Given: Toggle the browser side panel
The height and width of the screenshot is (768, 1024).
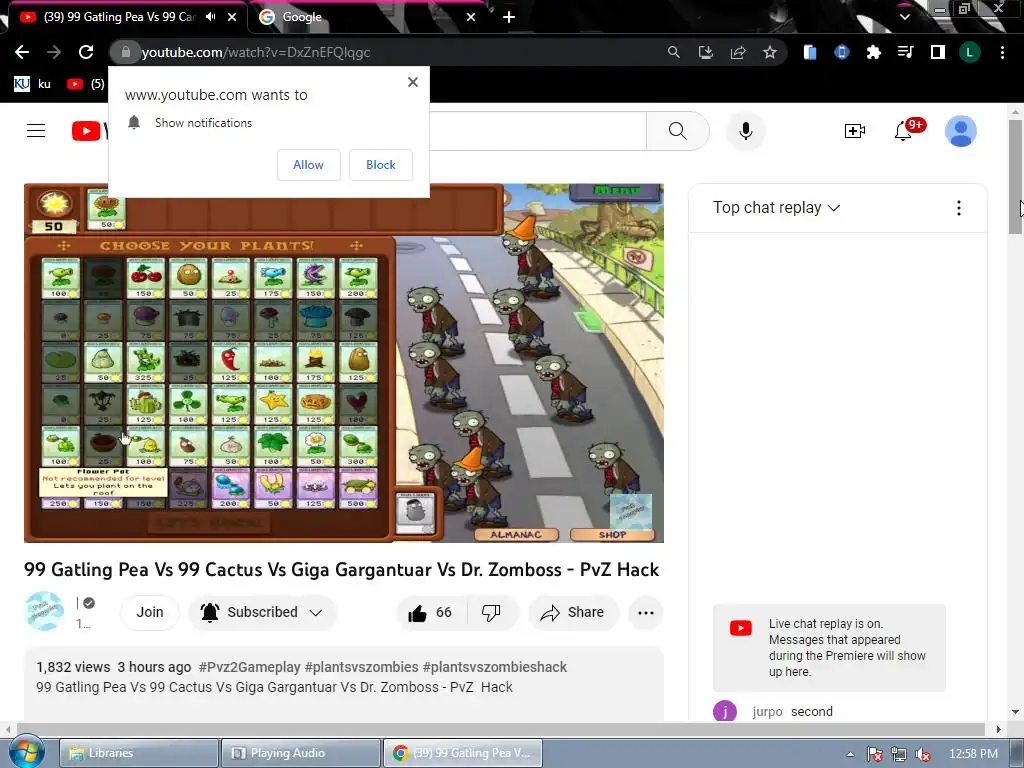Looking at the screenshot, I should [x=938, y=52].
